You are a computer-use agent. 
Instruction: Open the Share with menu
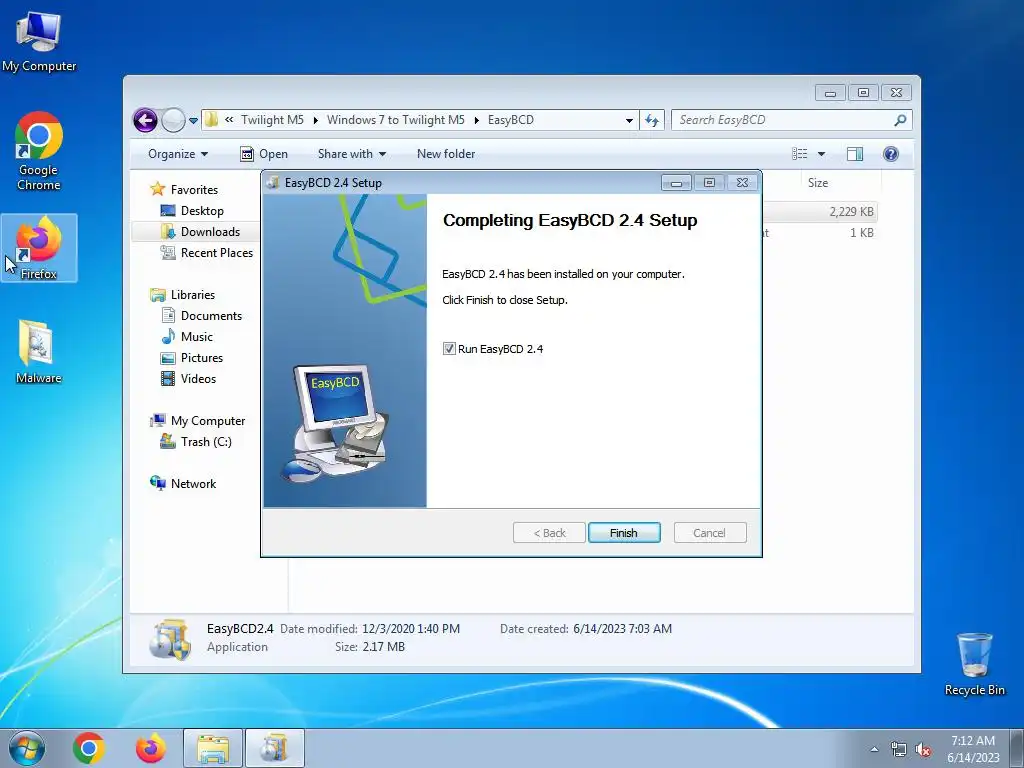pyautogui.click(x=351, y=154)
